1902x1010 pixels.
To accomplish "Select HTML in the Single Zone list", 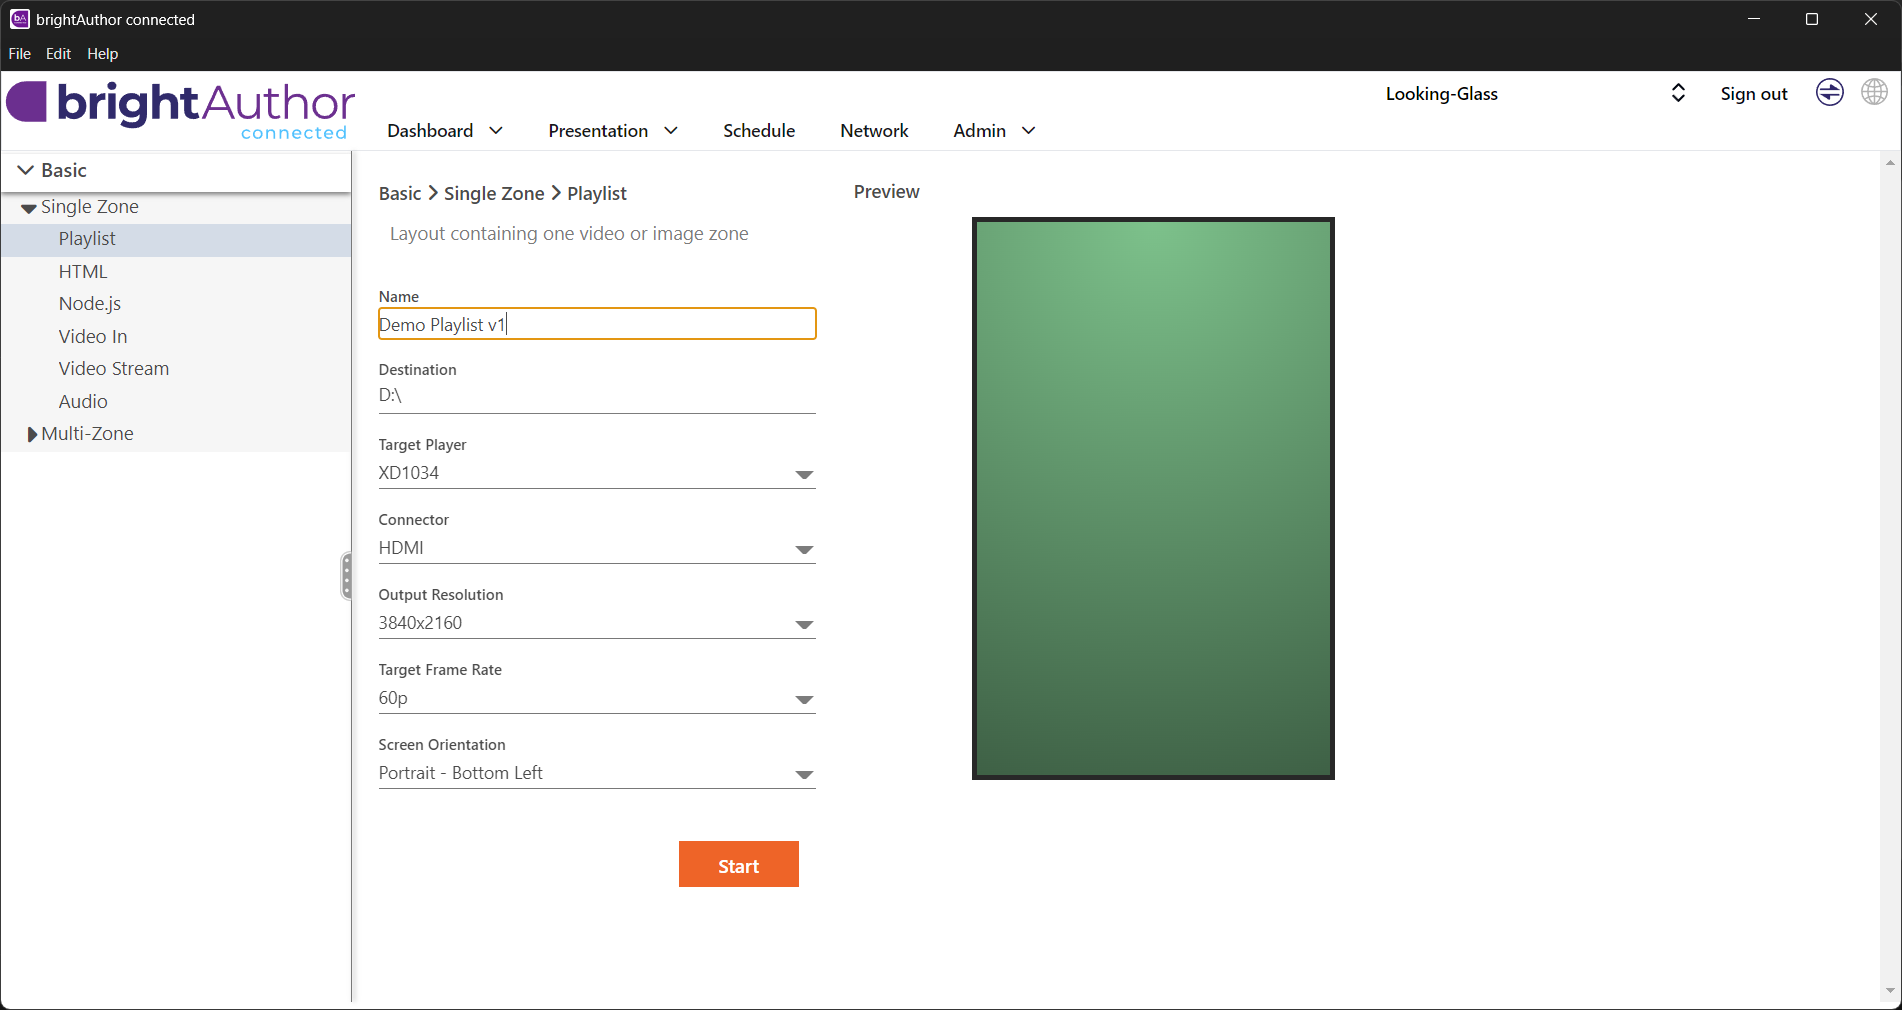I will point(83,272).
